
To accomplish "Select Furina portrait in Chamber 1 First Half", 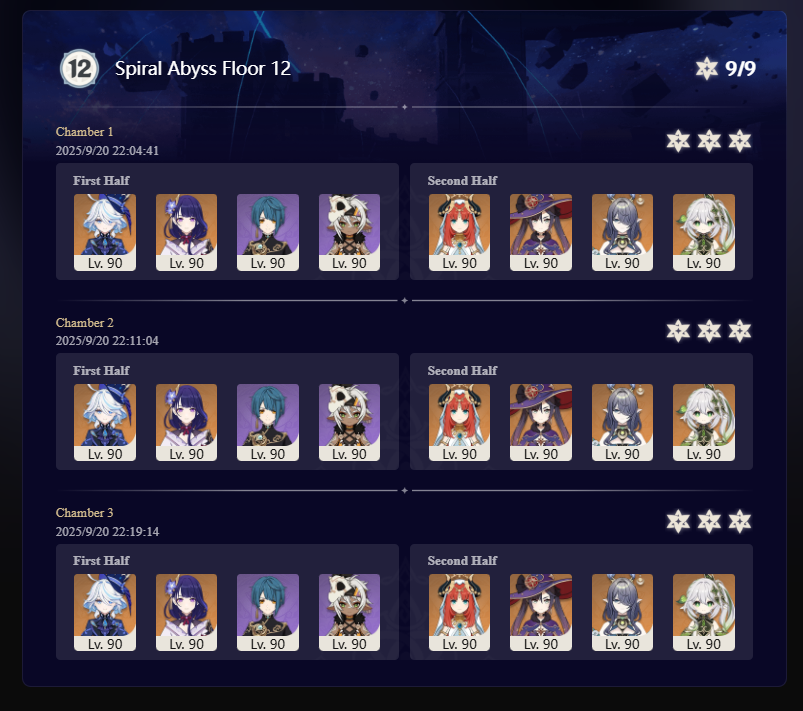I will click(105, 232).
